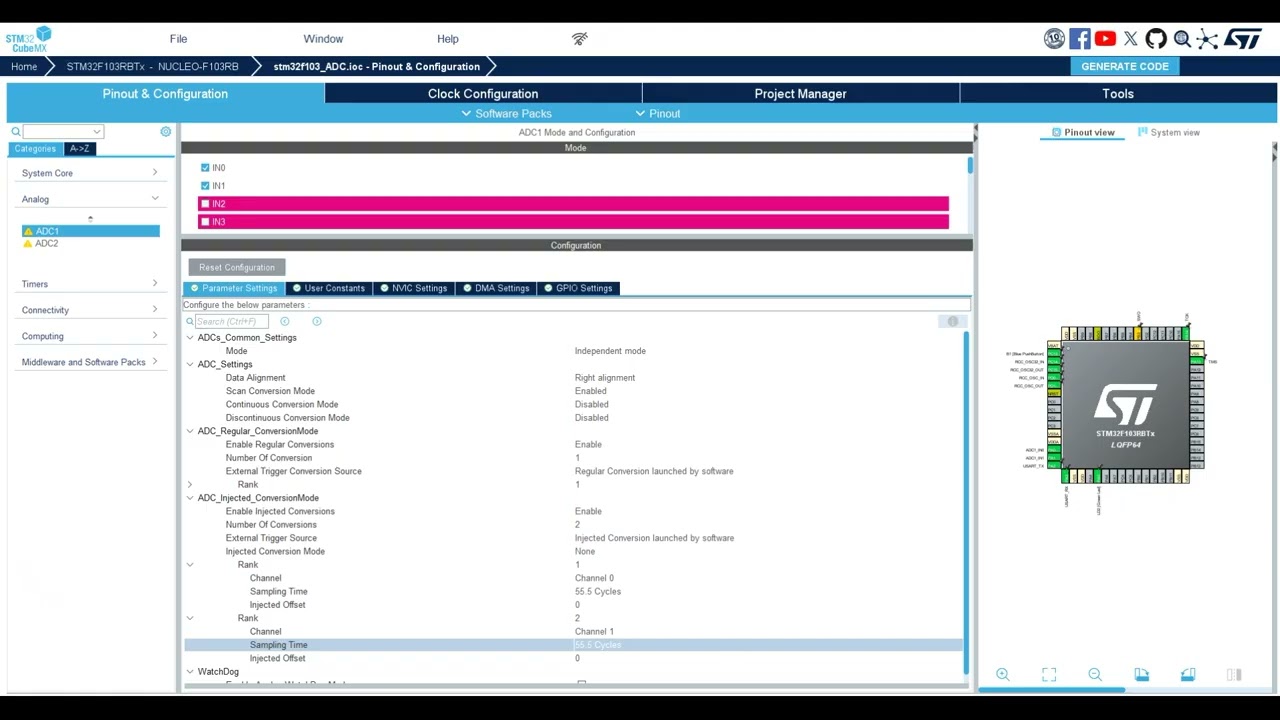Click the connectivity status icon beside Help
1280x720 pixels.
click(580, 39)
